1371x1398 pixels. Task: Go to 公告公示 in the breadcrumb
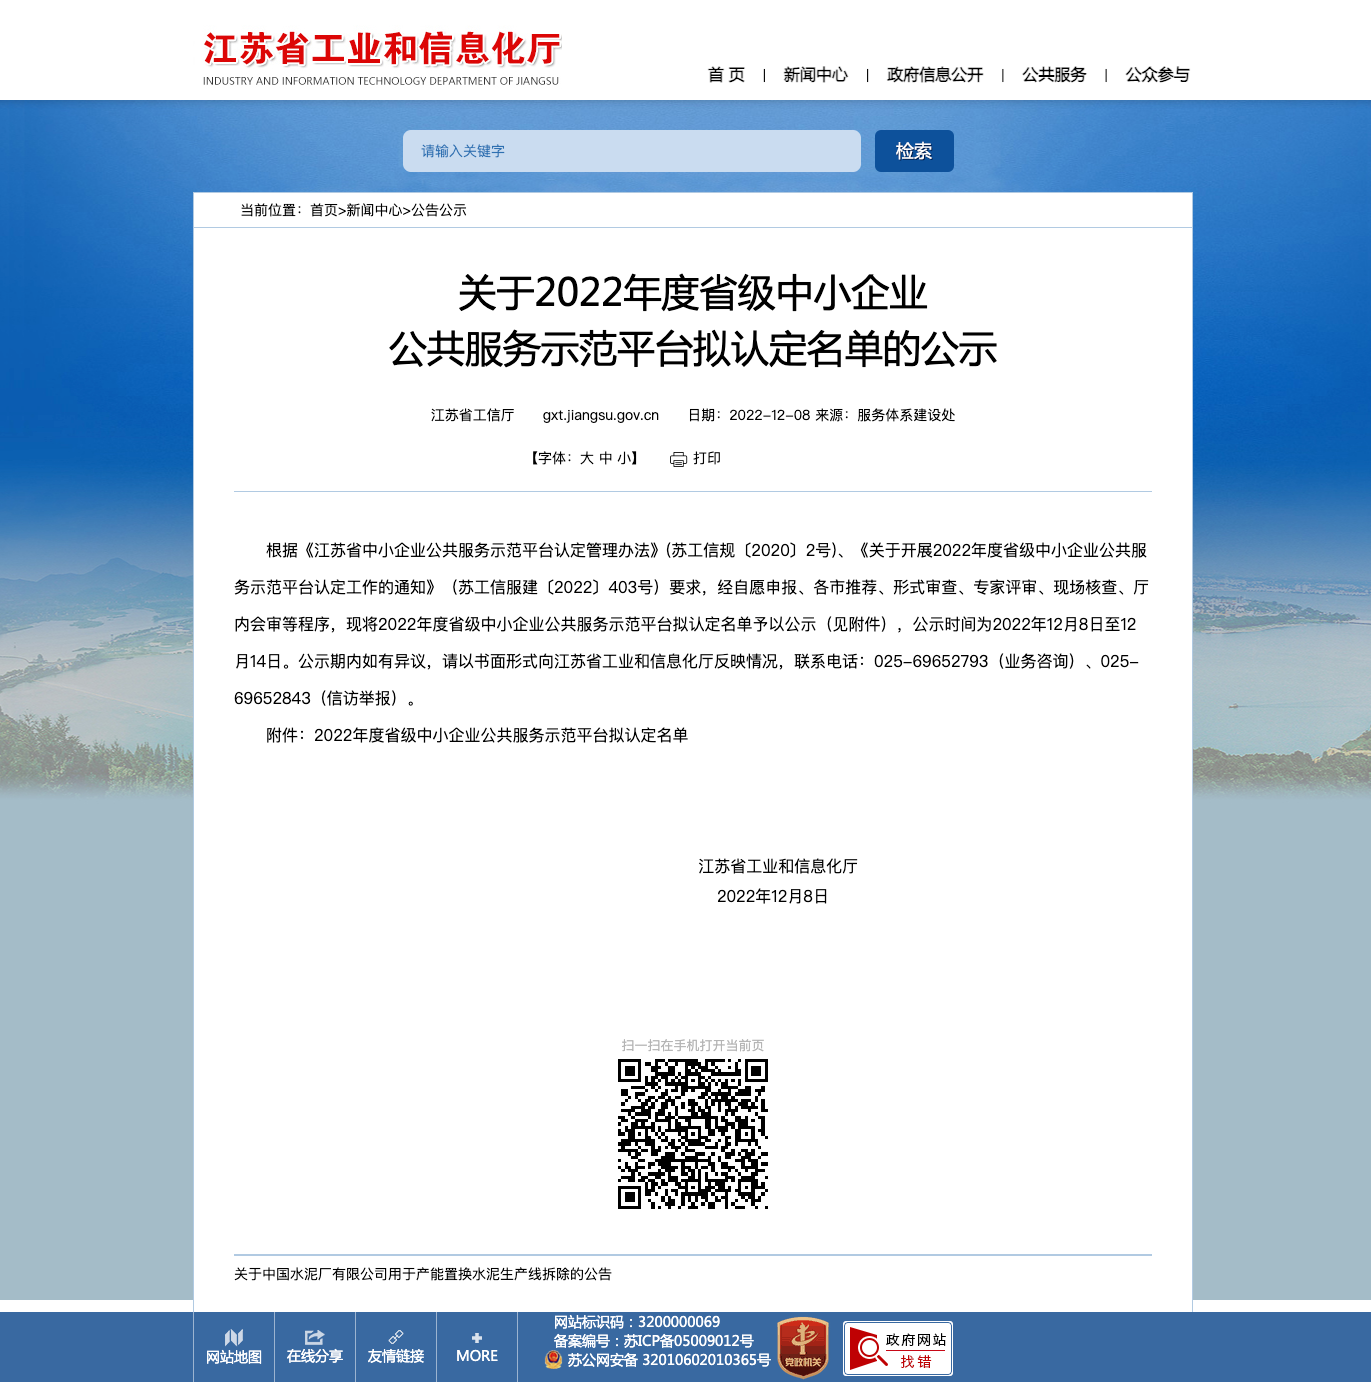pos(439,210)
